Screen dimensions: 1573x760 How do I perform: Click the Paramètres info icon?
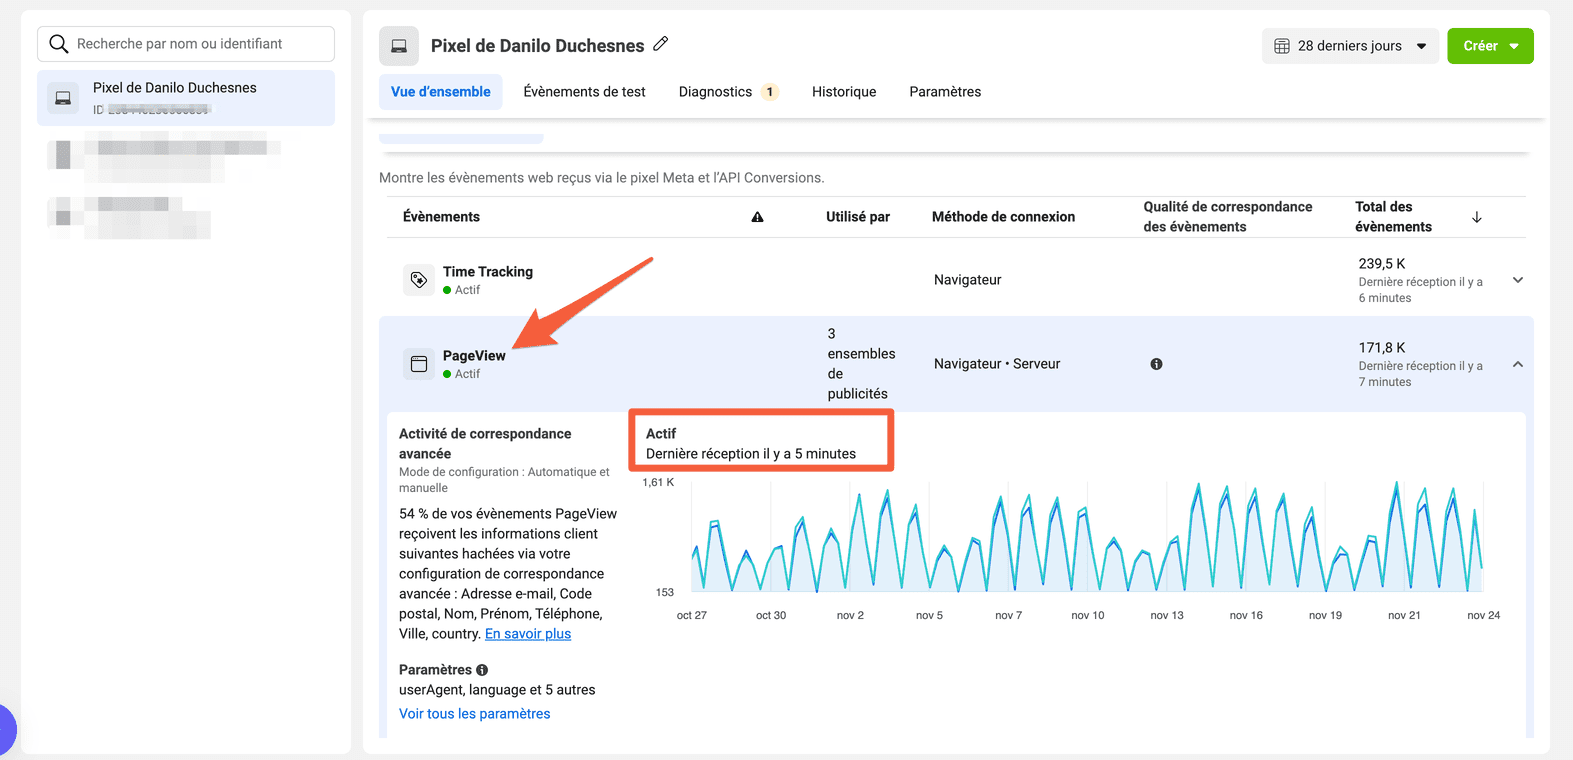pos(482,670)
